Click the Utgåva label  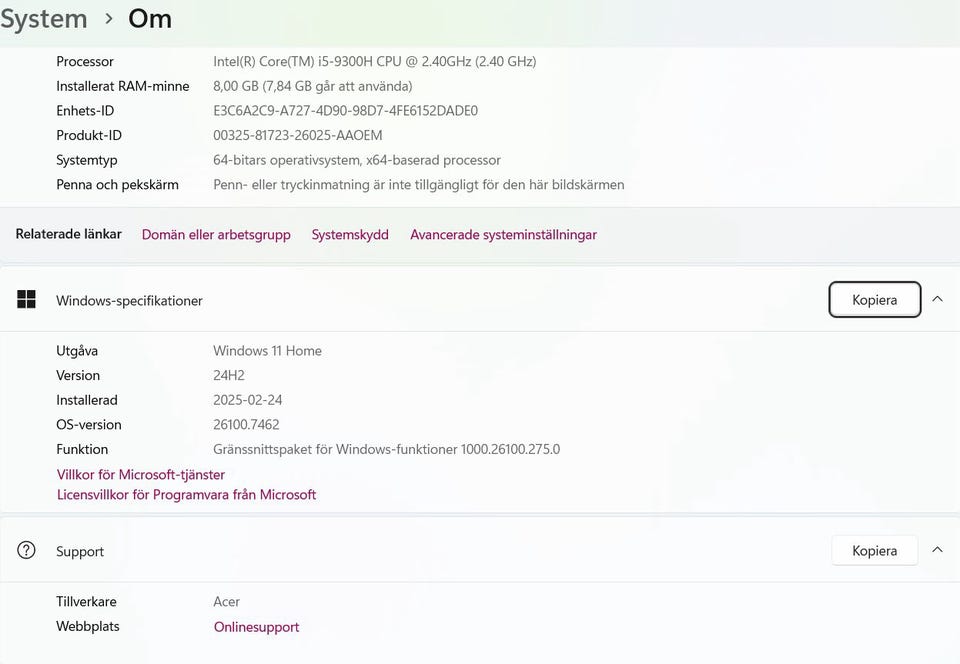77,351
